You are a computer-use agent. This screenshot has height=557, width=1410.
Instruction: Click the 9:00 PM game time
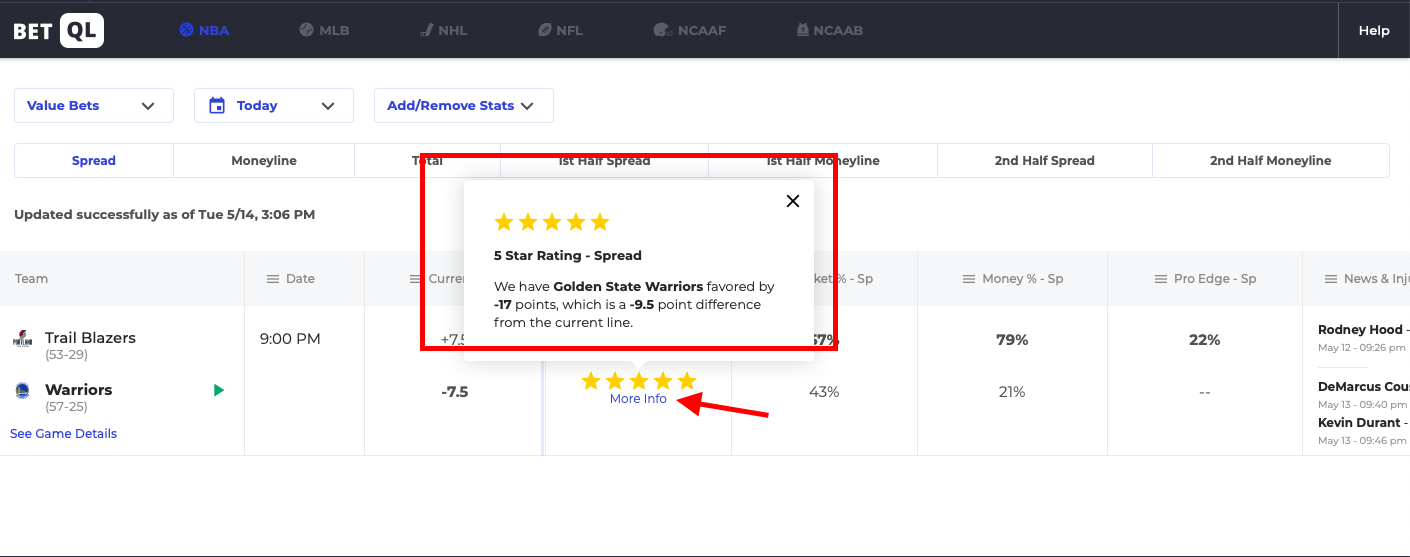click(x=290, y=339)
